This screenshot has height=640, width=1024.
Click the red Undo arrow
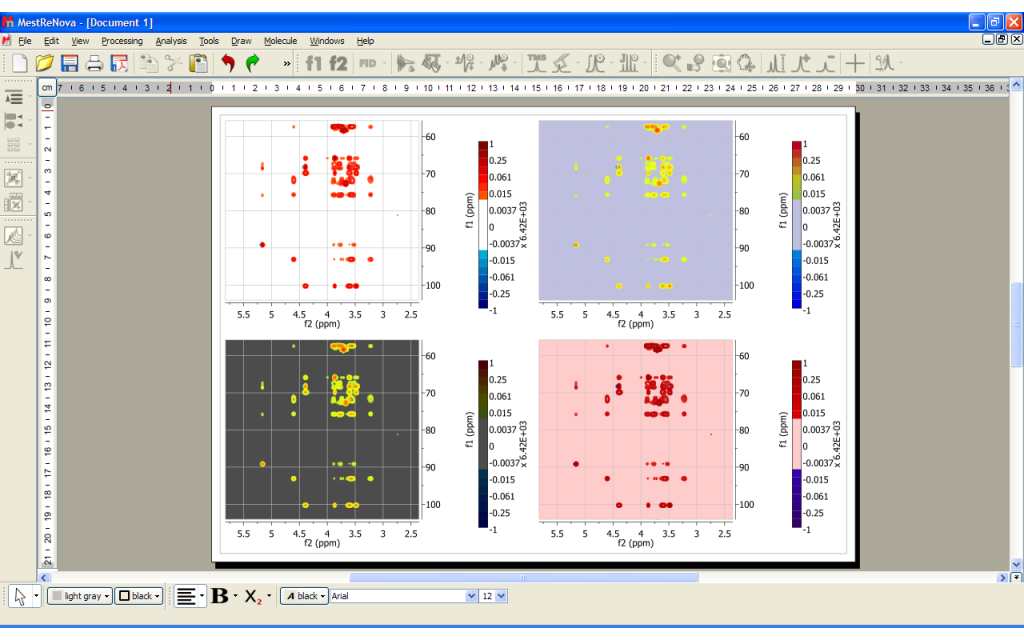pyautogui.click(x=228, y=63)
